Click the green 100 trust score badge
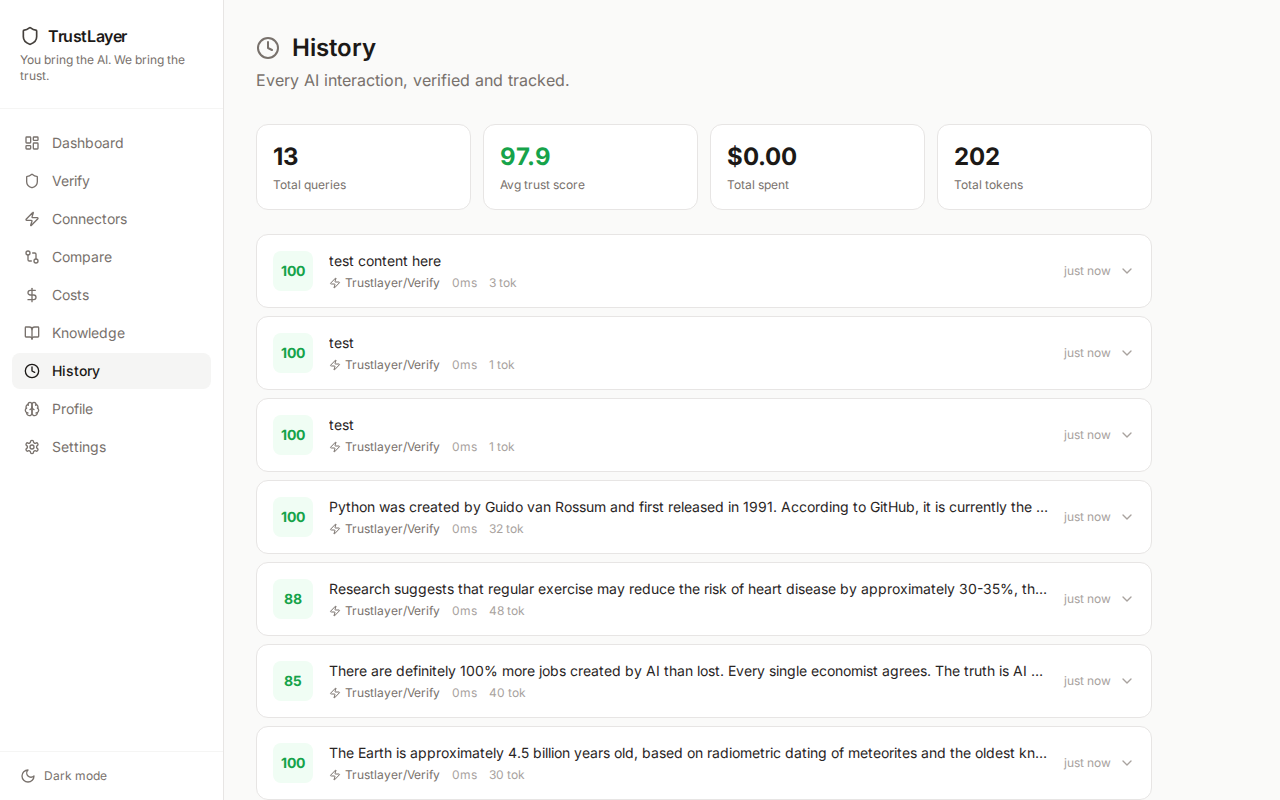 [292, 271]
